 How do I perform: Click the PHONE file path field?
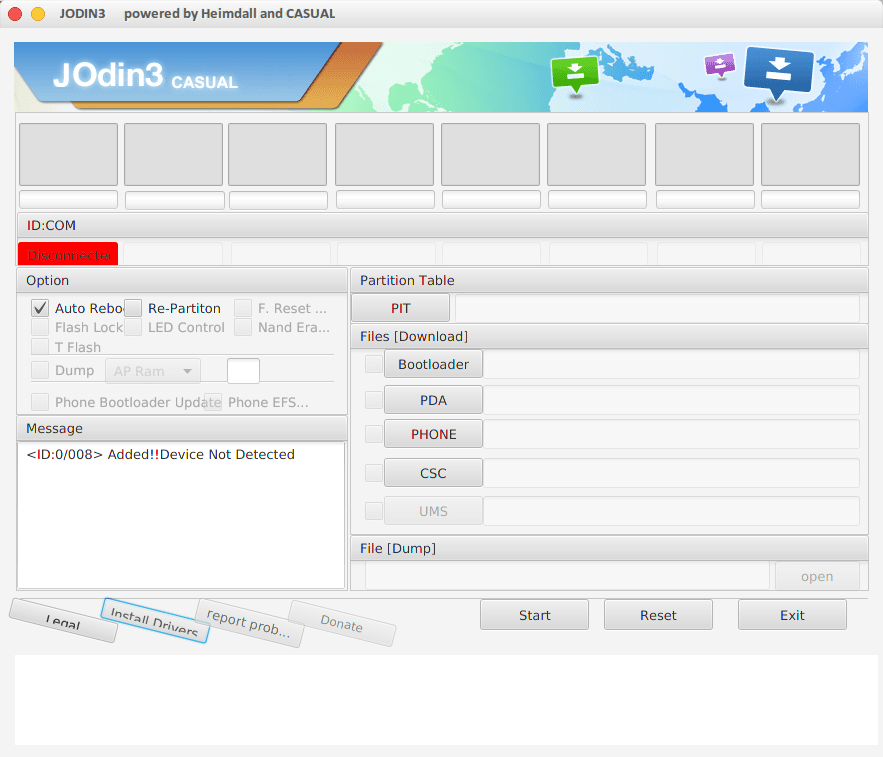671,434
